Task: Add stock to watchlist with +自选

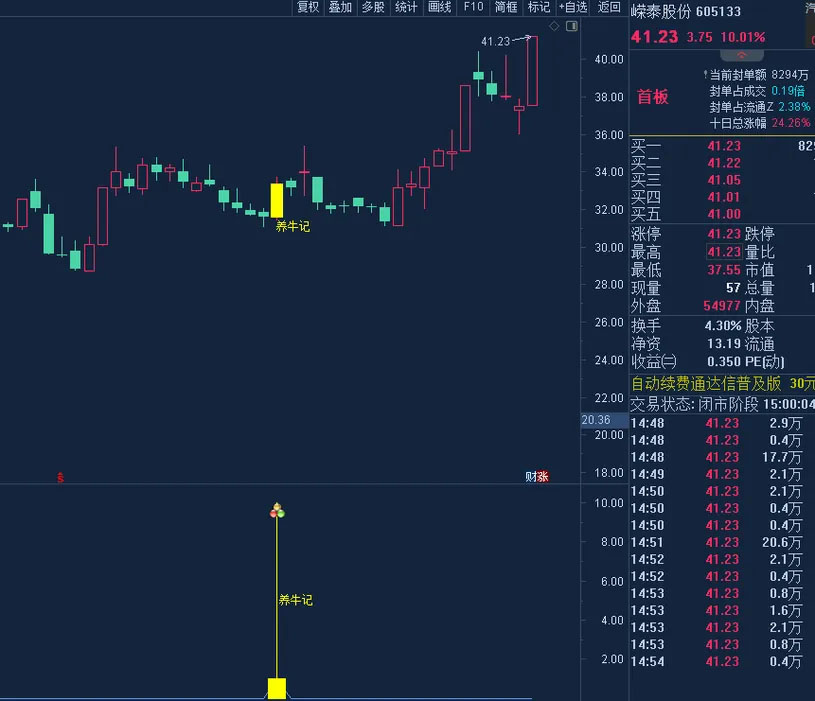Action: tap(573, 7)
